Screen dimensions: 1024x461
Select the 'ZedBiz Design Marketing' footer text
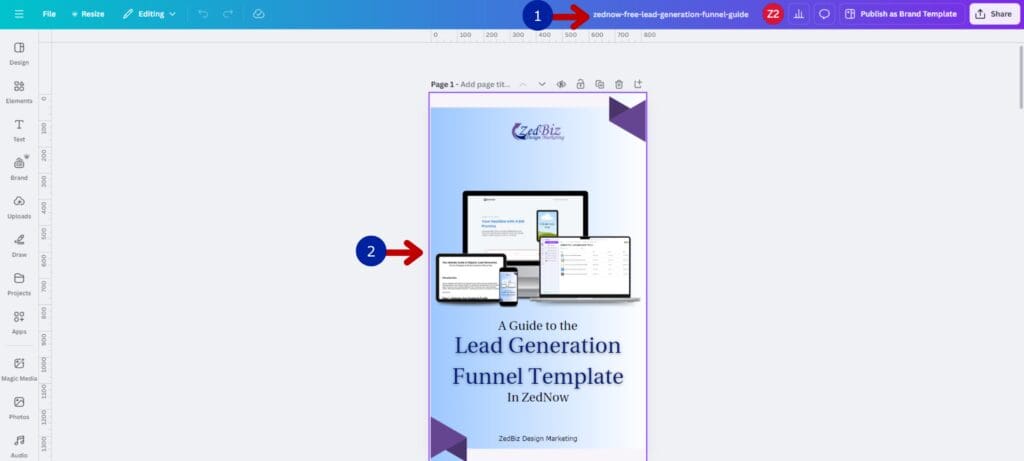[537, 439]
